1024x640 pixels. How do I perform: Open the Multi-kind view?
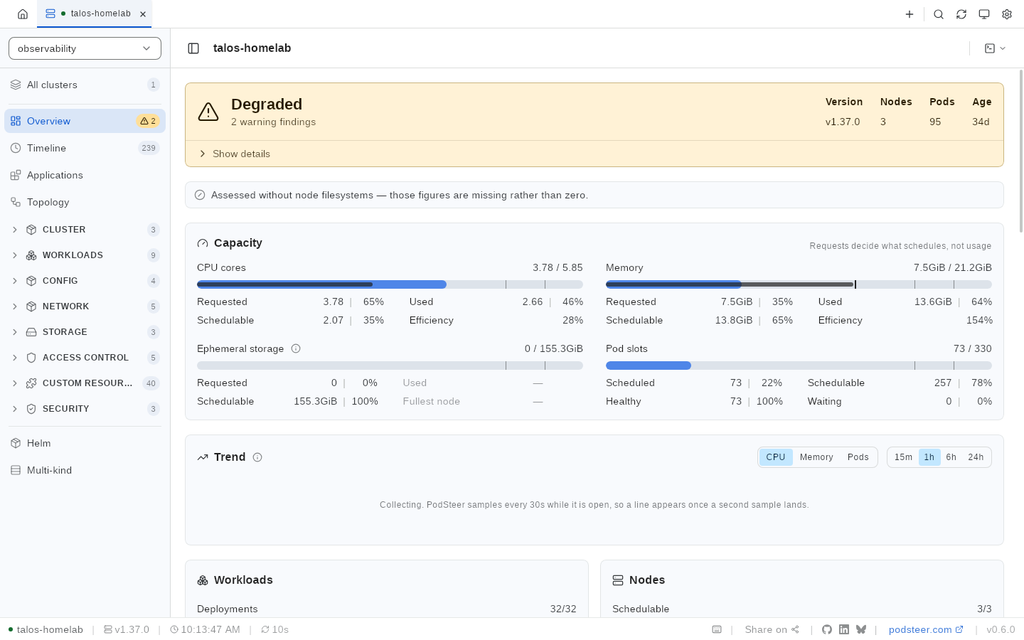[x=85, y=470]
